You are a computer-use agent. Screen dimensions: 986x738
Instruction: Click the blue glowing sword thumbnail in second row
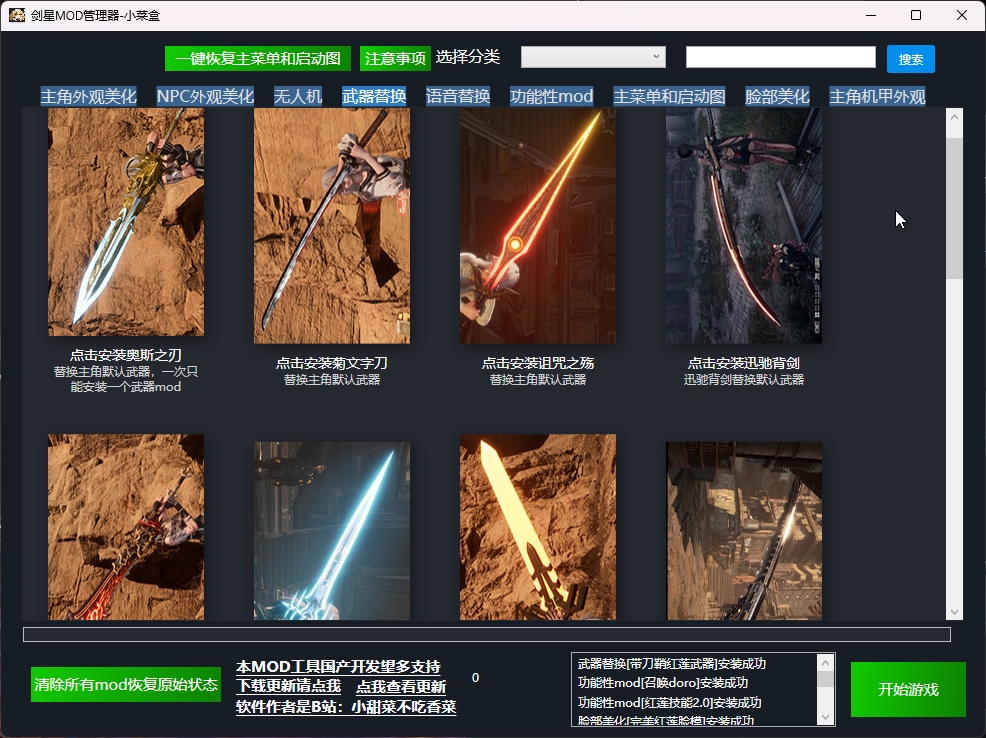(332, 531)
